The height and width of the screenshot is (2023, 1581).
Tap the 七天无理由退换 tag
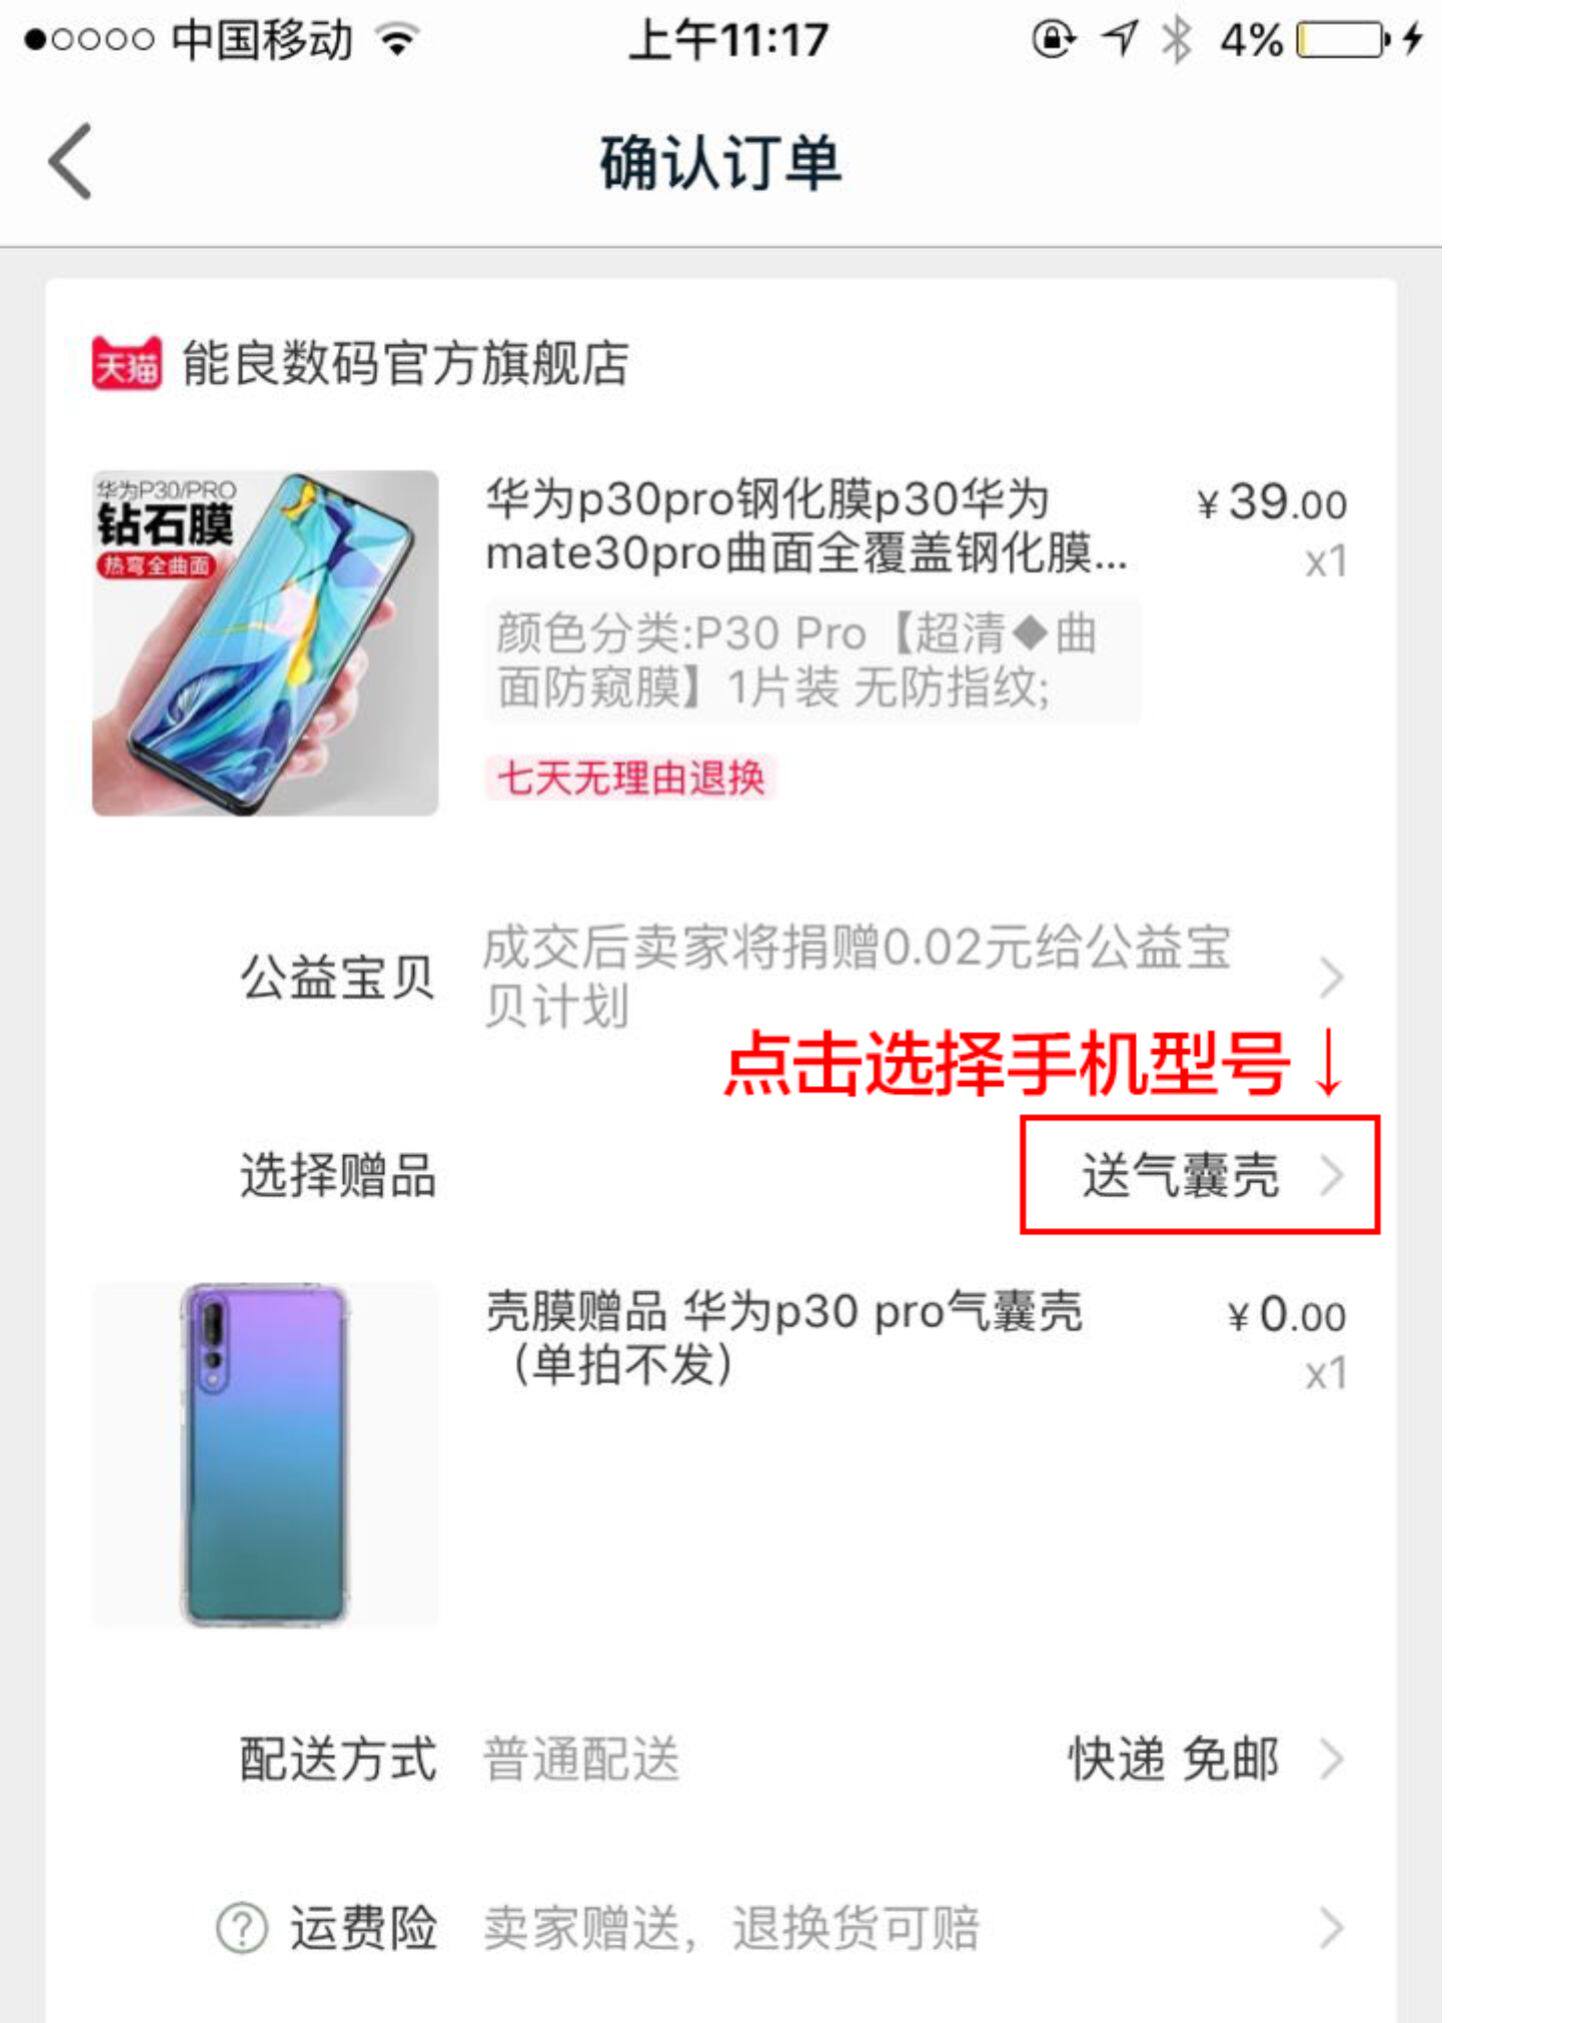pyautogui.click(x=631, y=778)
